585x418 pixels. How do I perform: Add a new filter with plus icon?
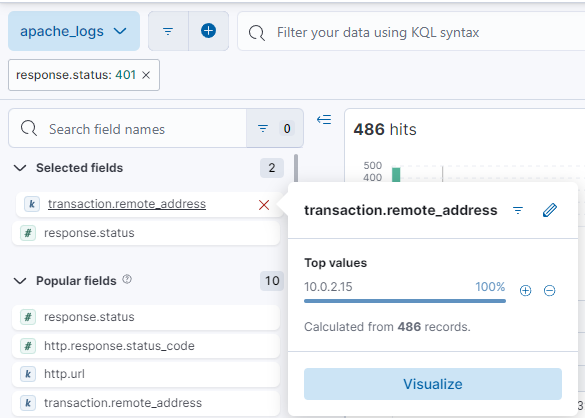pyautogui.click(x=209, y=31)
